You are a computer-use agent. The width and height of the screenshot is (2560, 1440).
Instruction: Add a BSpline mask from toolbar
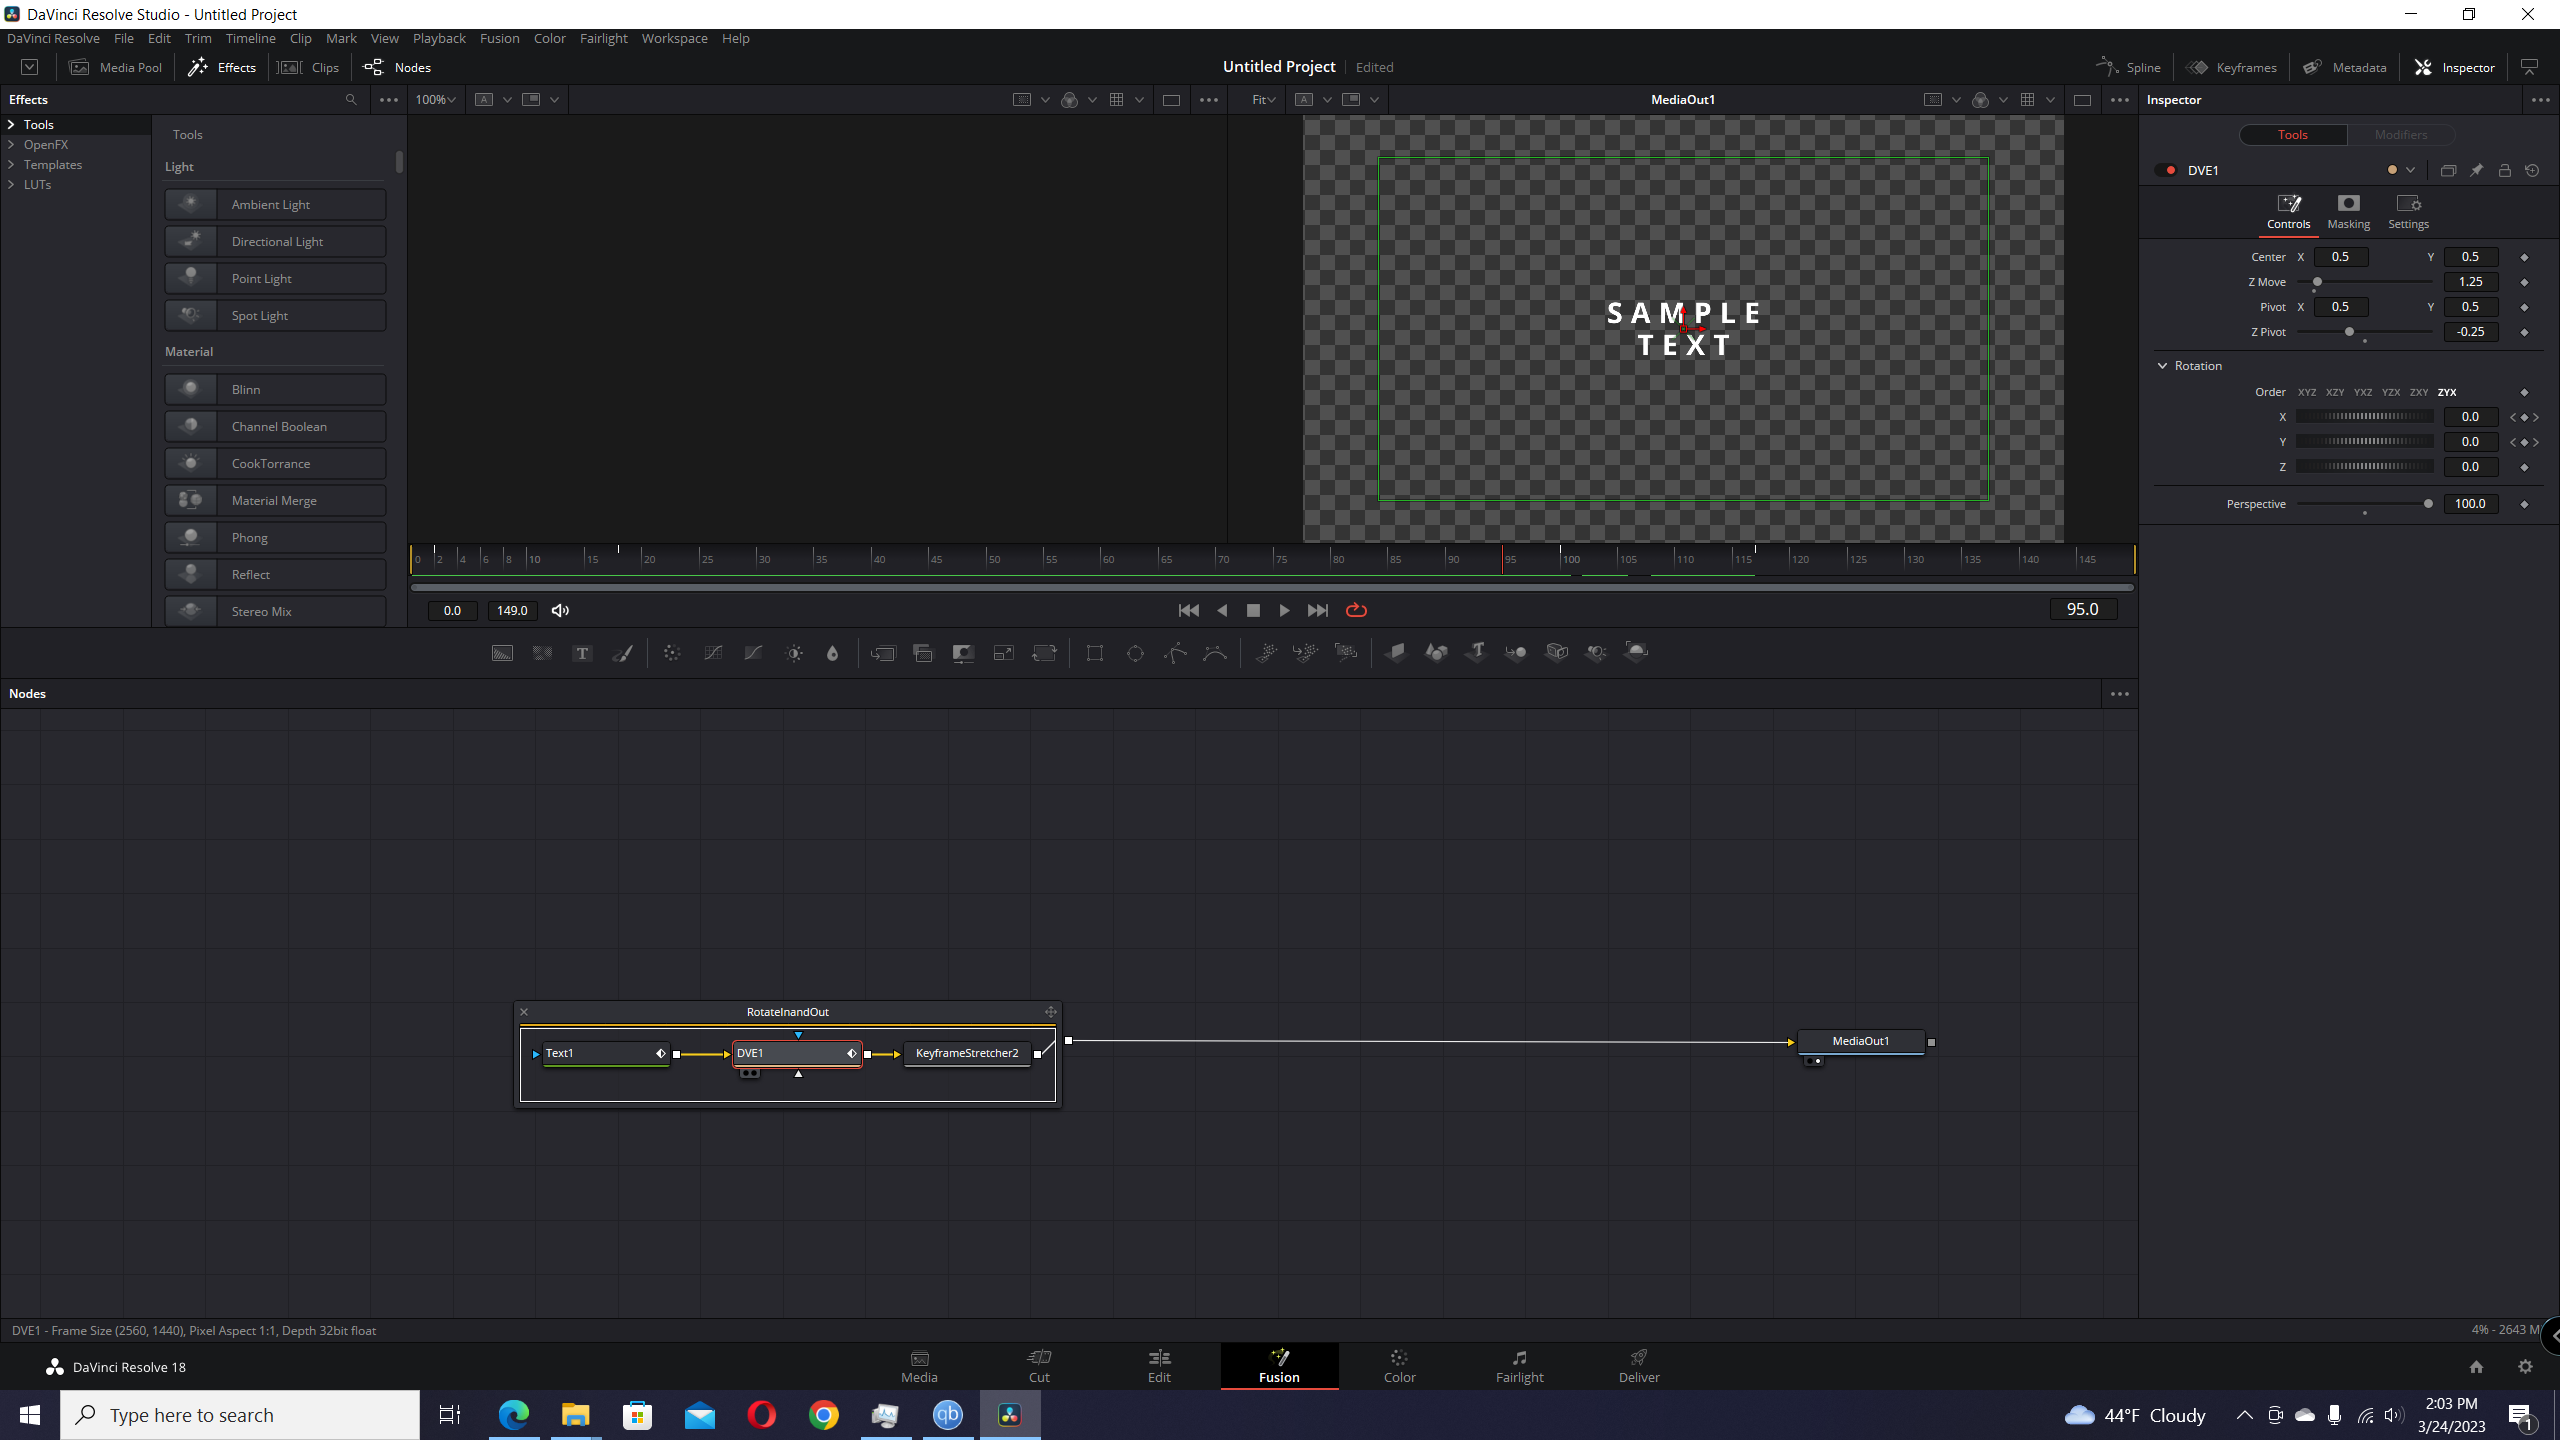point(1215,653)
